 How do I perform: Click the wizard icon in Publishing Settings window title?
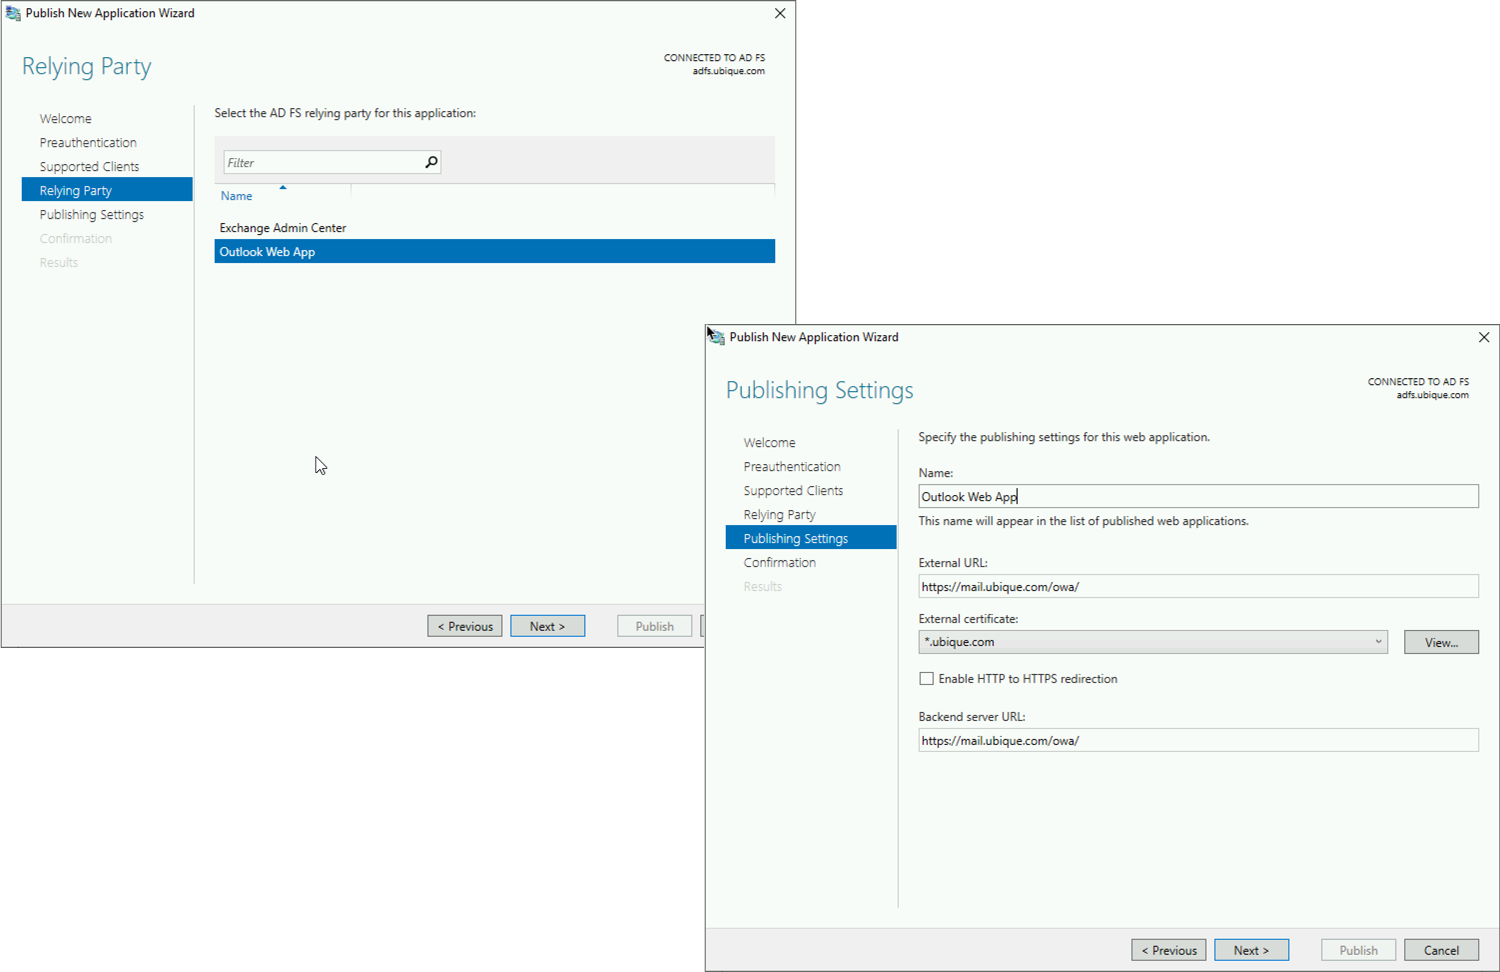(x=717, y=337)
